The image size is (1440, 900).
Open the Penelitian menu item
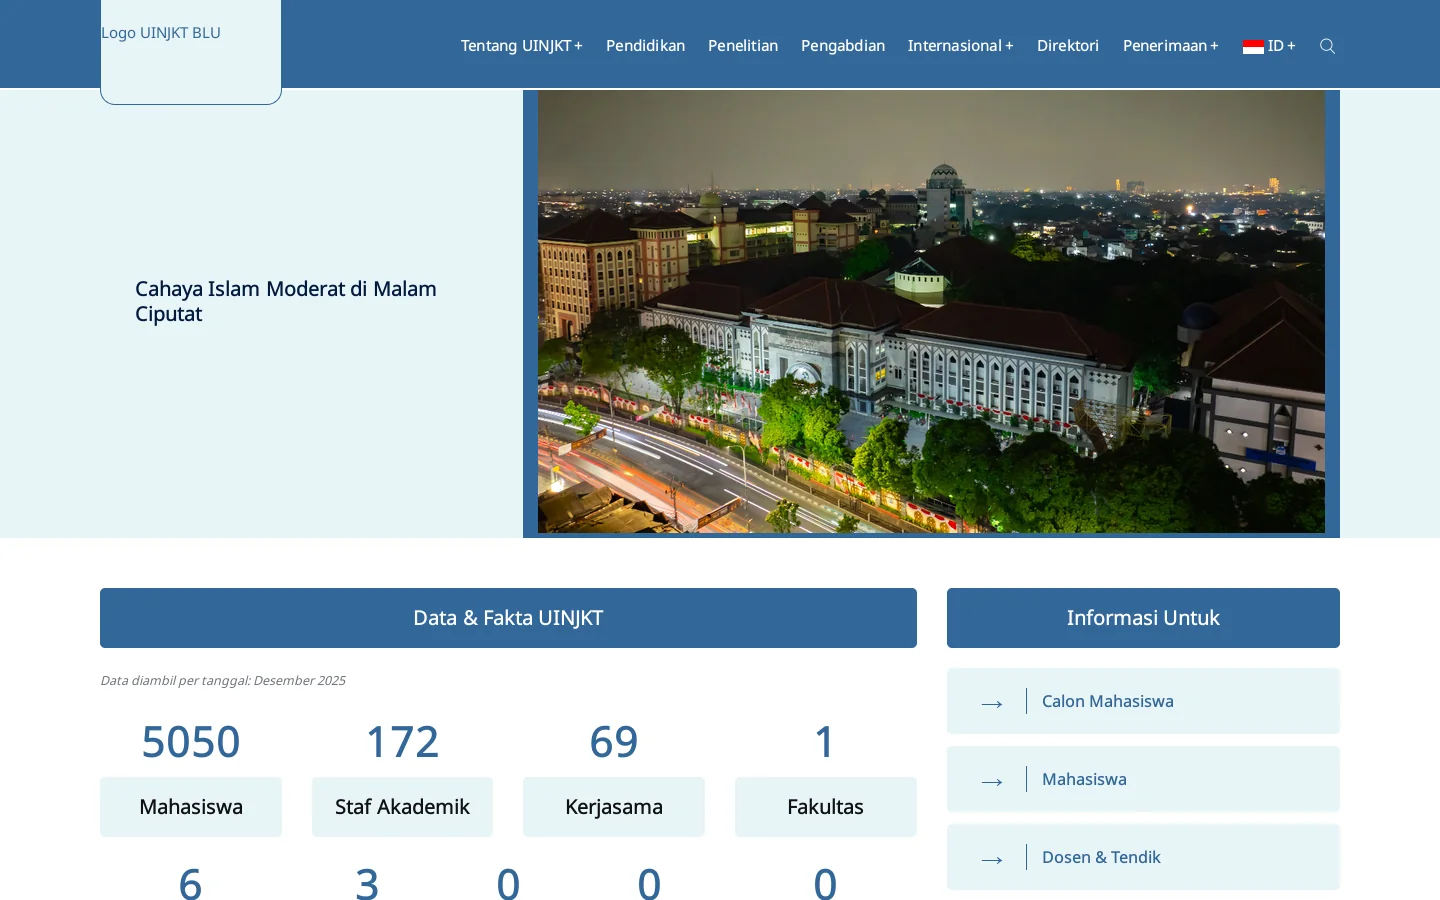[x=743, y=46]
